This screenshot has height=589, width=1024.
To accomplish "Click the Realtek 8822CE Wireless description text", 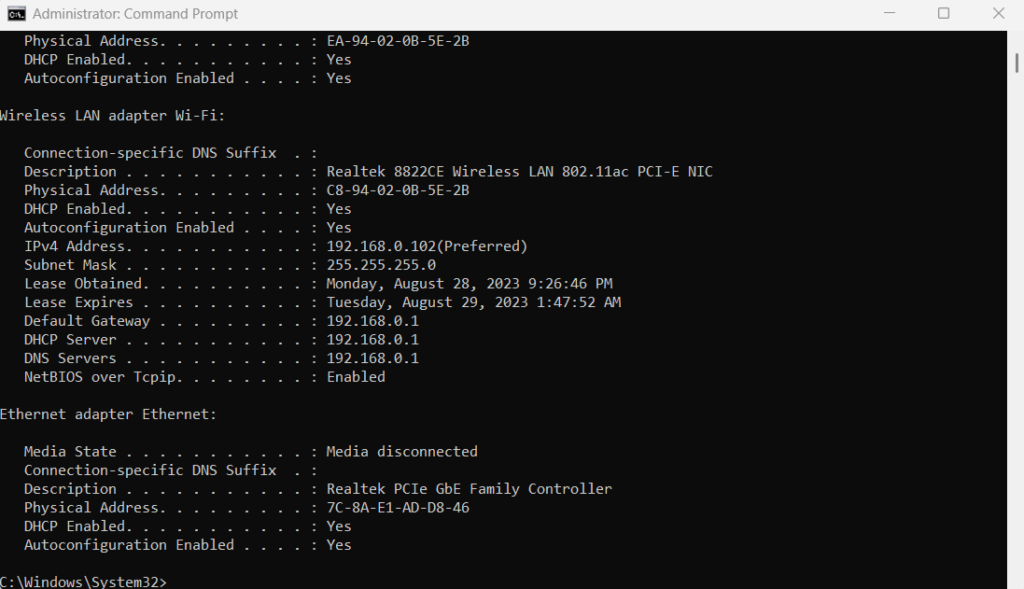I will (x=519, y=172).
